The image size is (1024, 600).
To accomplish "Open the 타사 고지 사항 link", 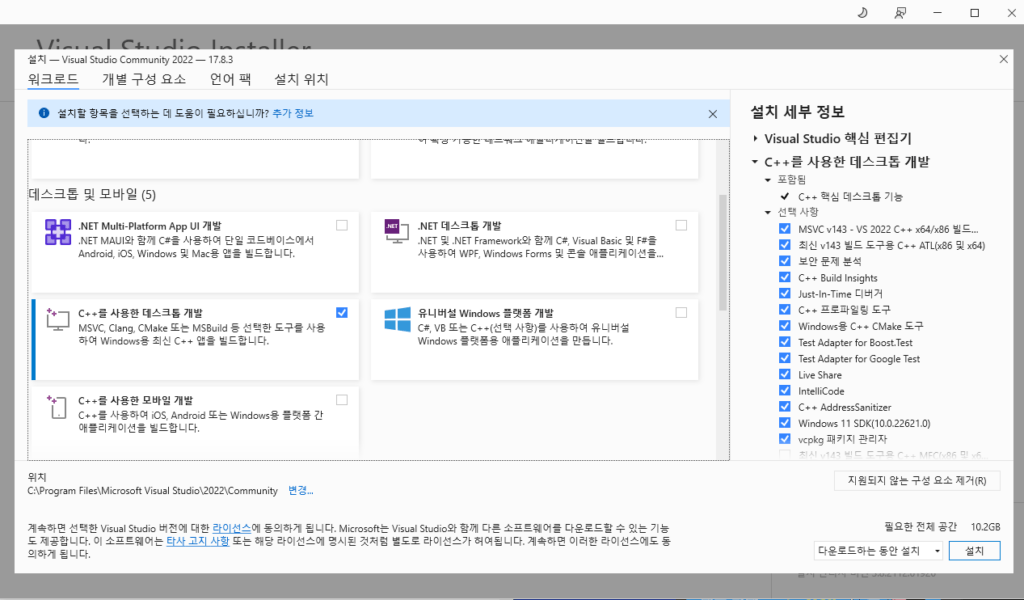I will pos(198,541).
